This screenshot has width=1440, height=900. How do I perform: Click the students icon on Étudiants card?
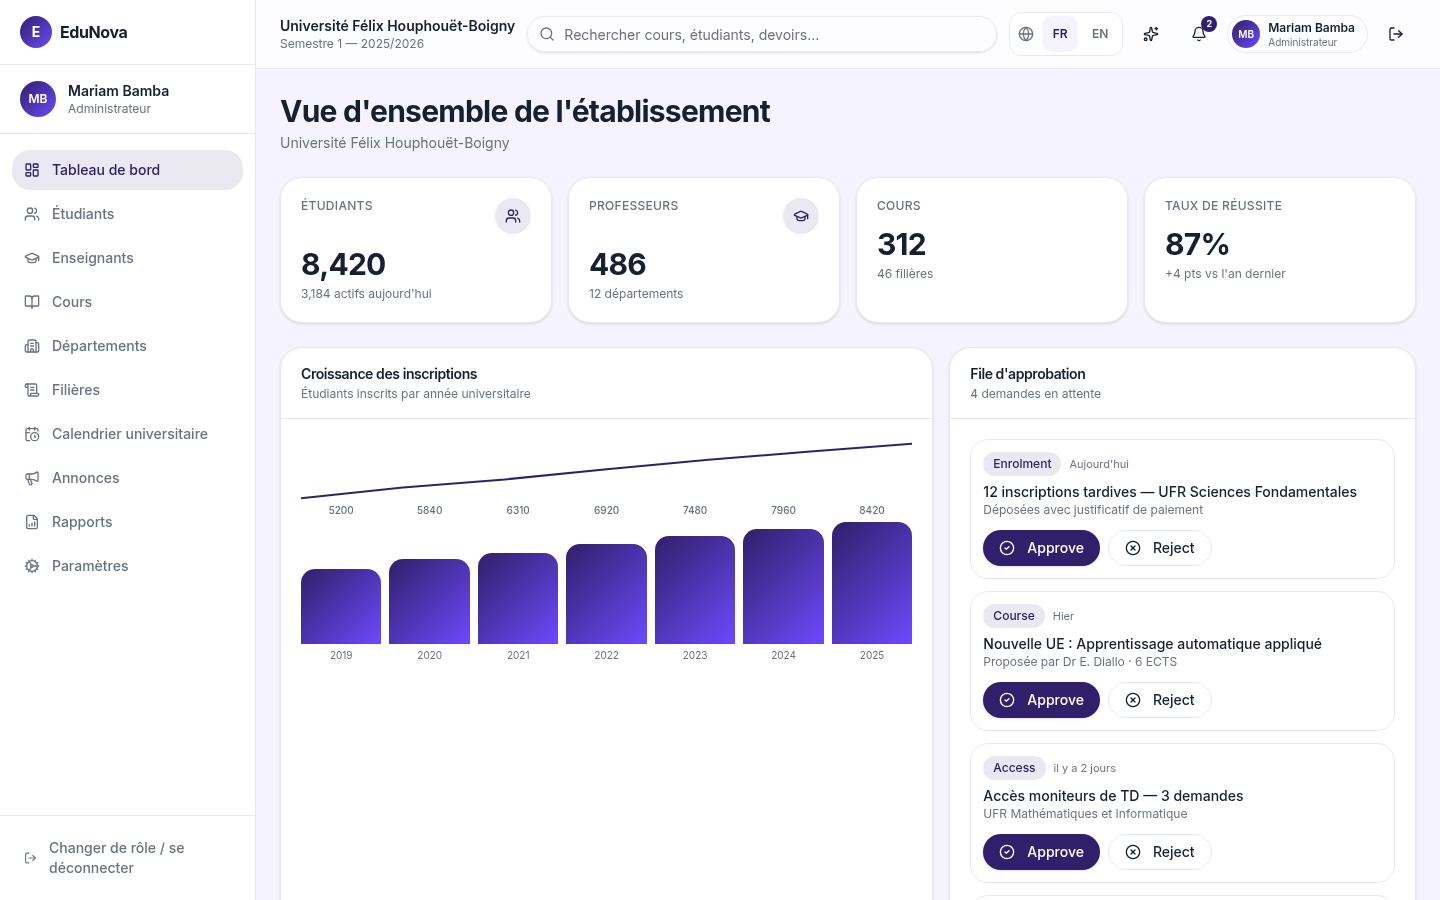[x=513, y=216]
